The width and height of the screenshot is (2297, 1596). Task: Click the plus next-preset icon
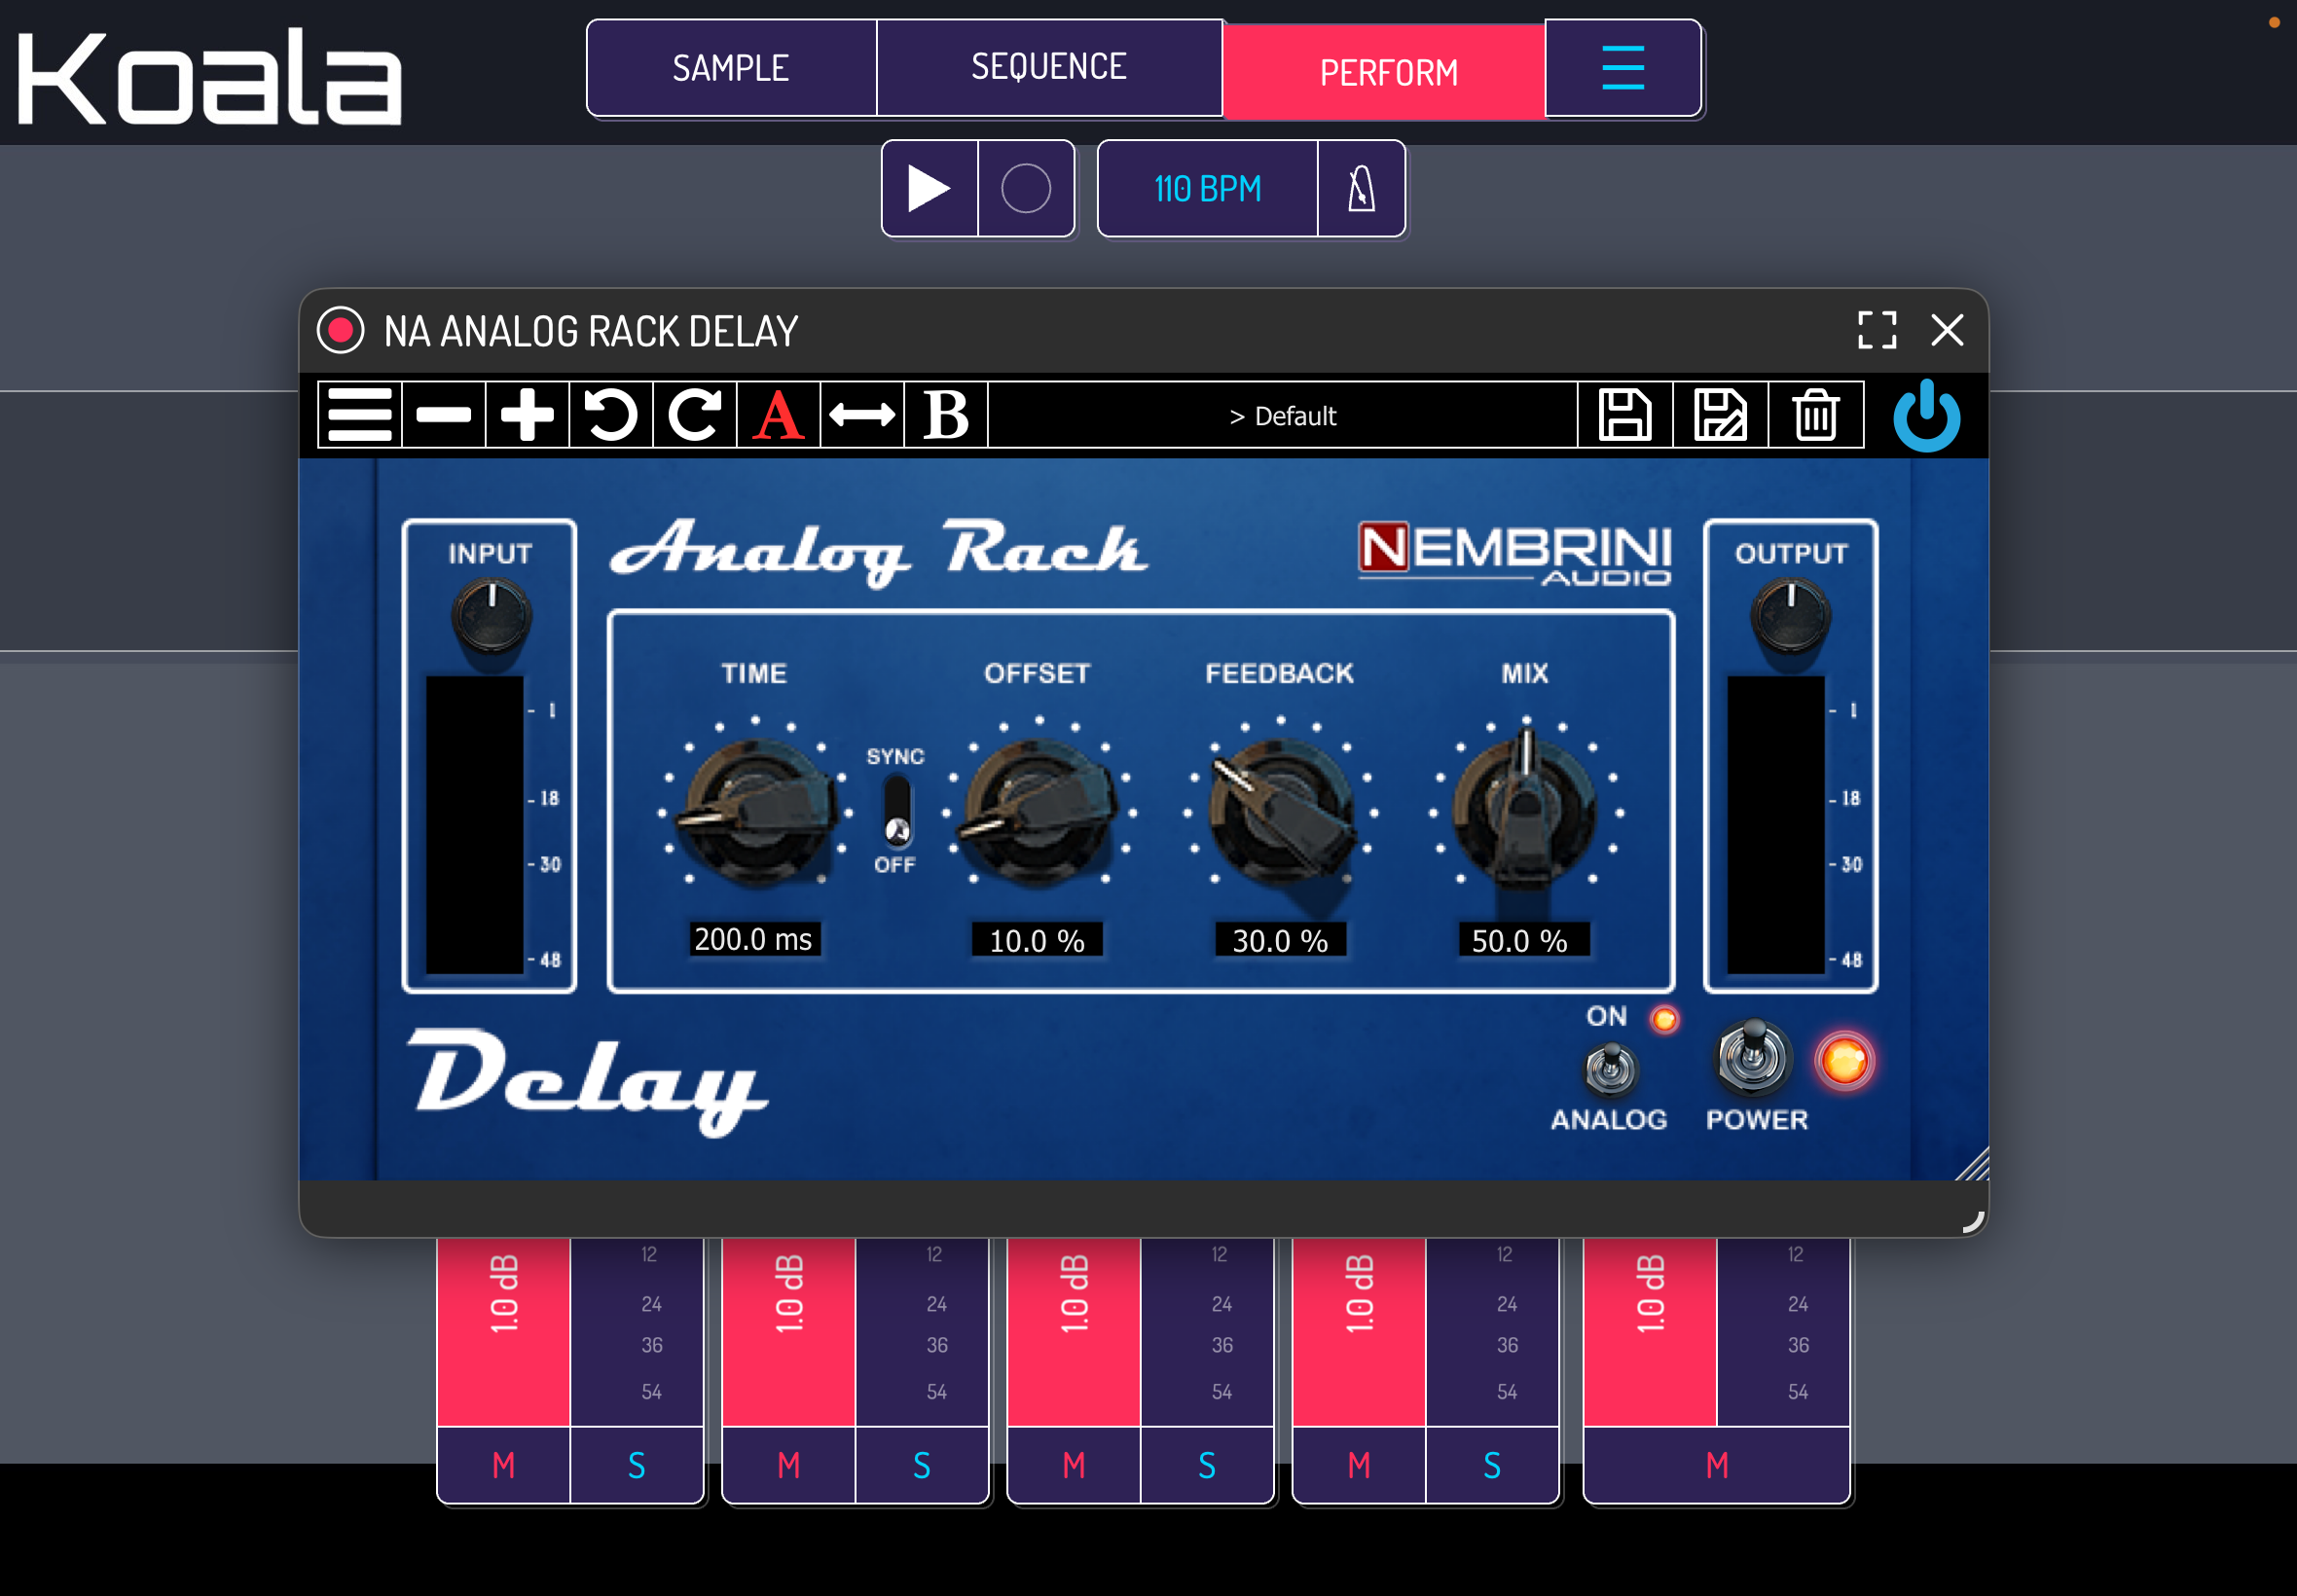527,415
